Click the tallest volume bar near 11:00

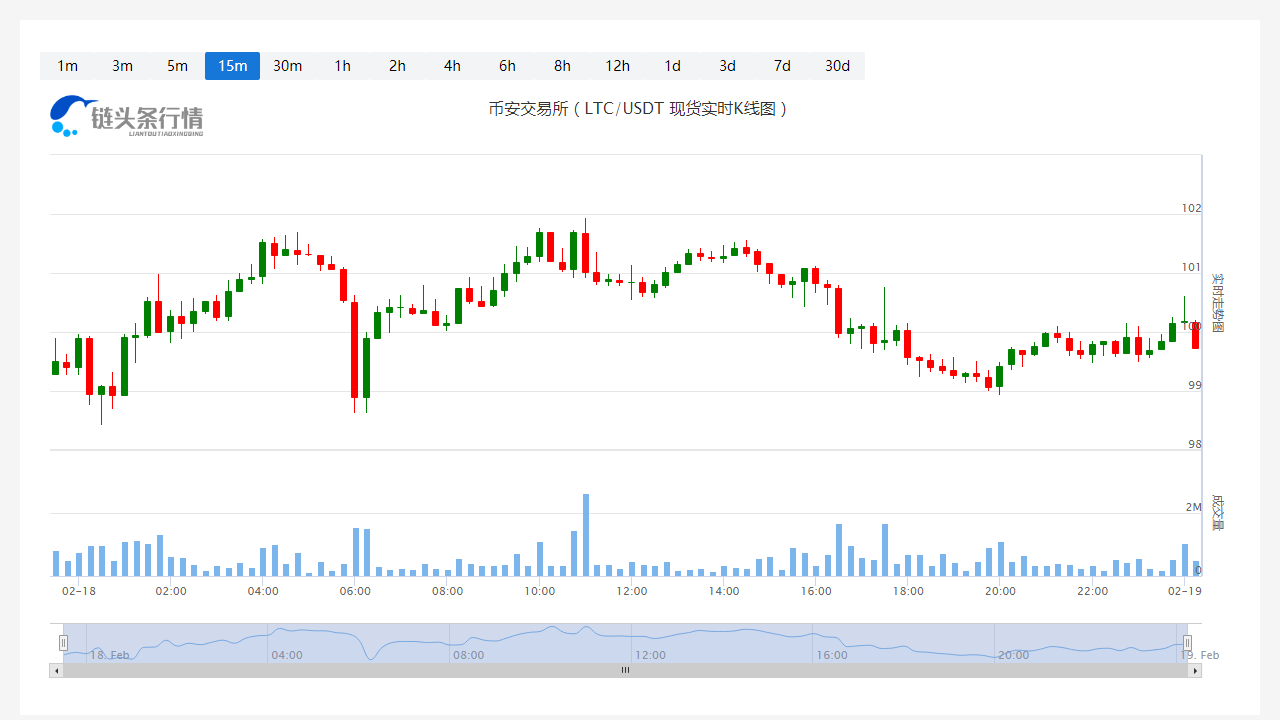(x=586, y=535)
